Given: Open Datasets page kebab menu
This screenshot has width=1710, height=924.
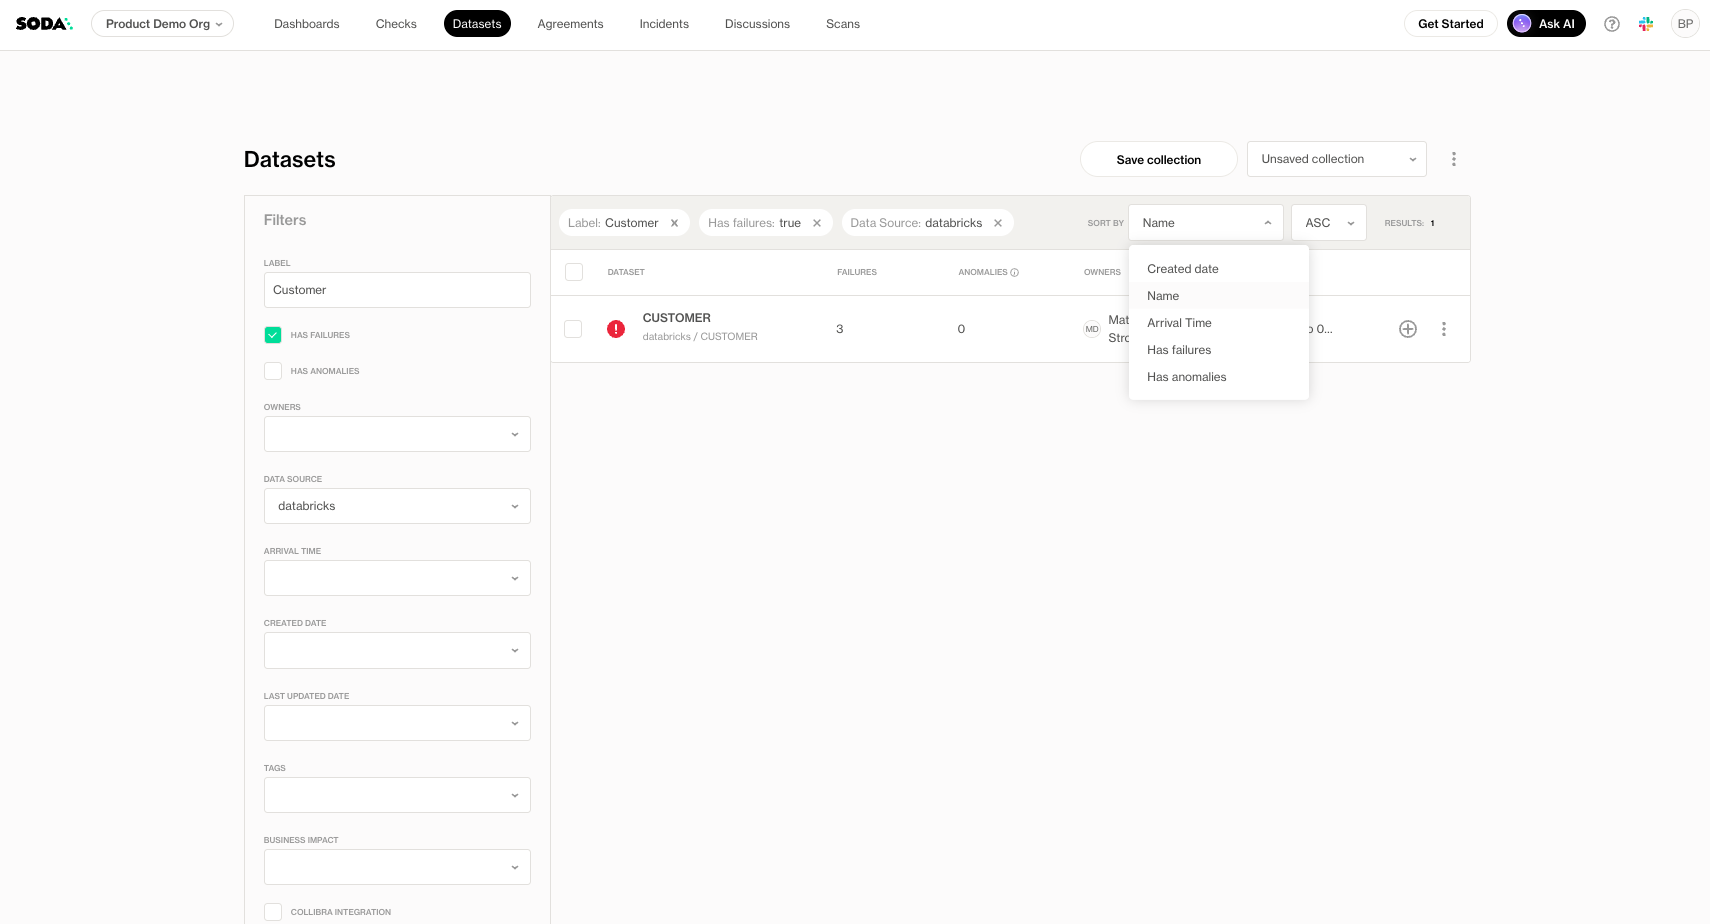Looking at the screenshot, I should (1454, 159).
